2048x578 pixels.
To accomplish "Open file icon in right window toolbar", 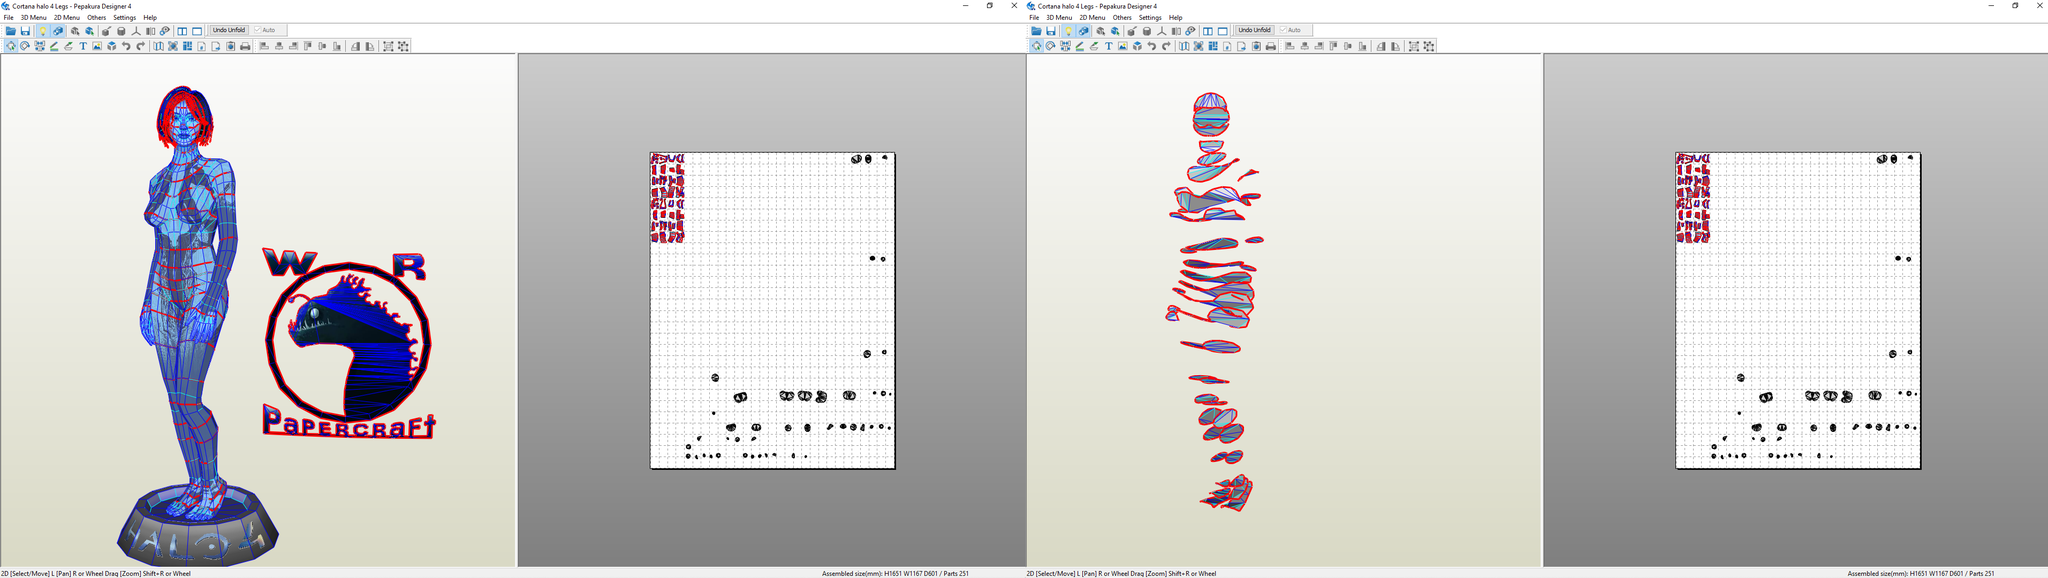I will click(1037, 31).
